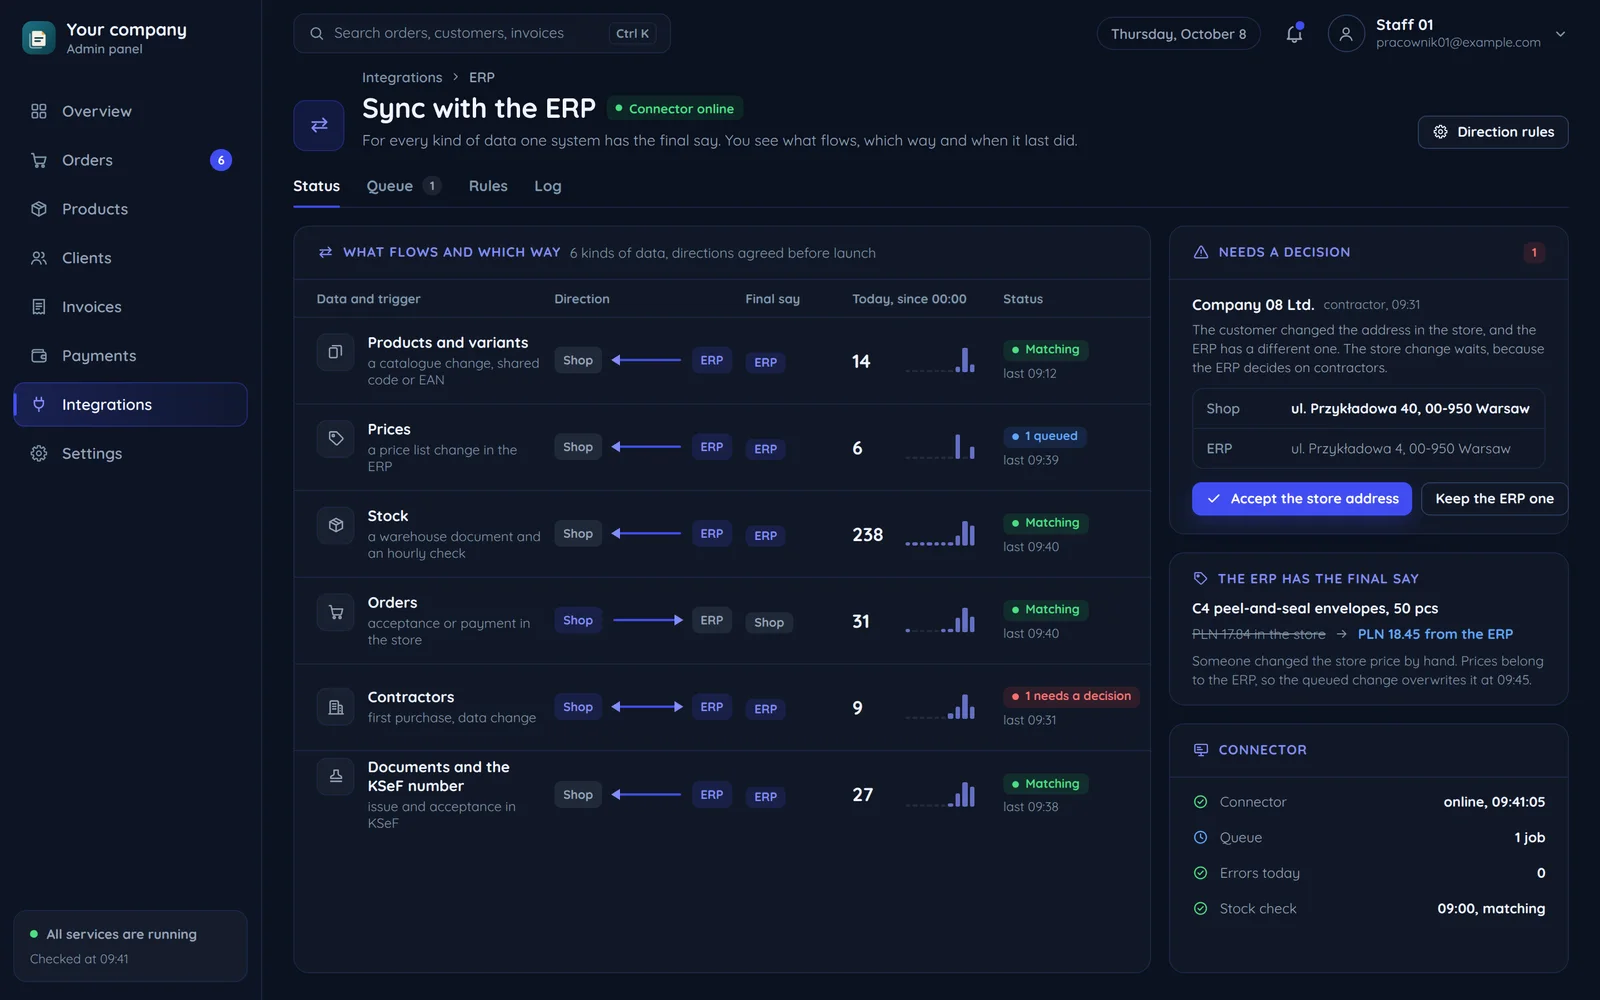Click the company logo icon in sidebar
This screenshot has width=1600, height=1000.
39,38
